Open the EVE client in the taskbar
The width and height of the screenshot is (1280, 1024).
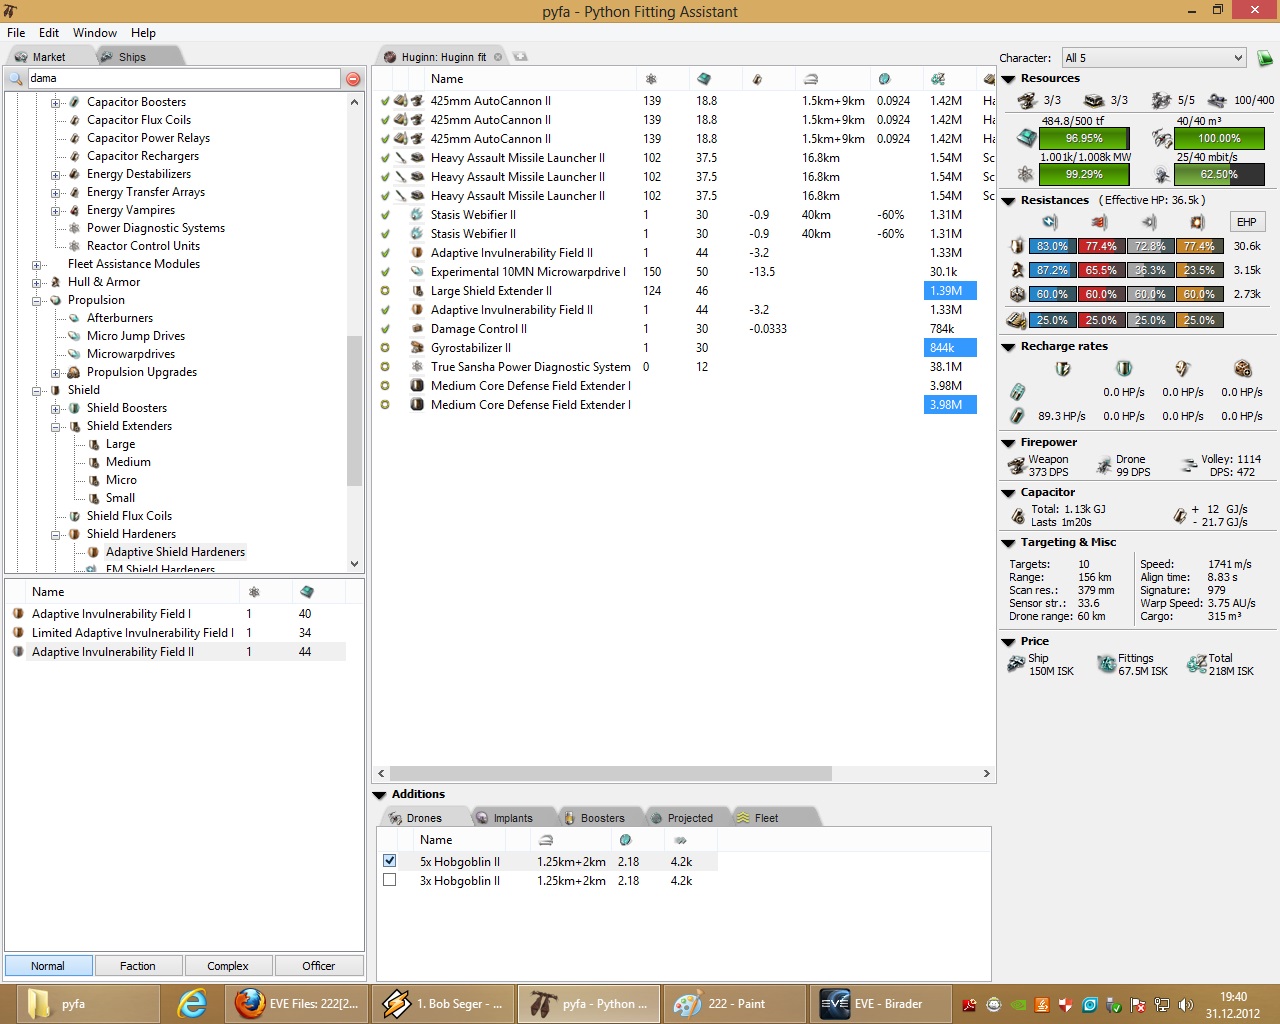click(878, 1003)
